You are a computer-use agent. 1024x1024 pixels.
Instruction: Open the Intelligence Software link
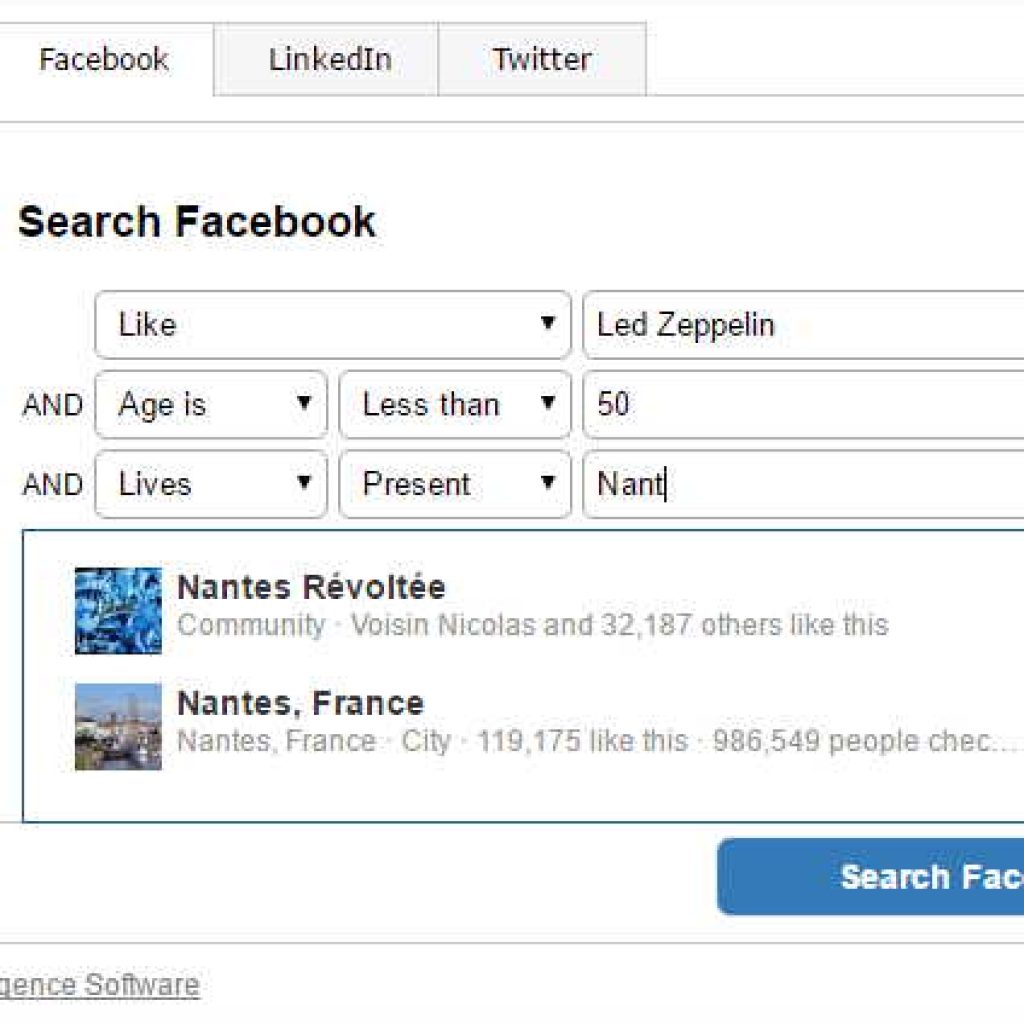tap(99, 985)
